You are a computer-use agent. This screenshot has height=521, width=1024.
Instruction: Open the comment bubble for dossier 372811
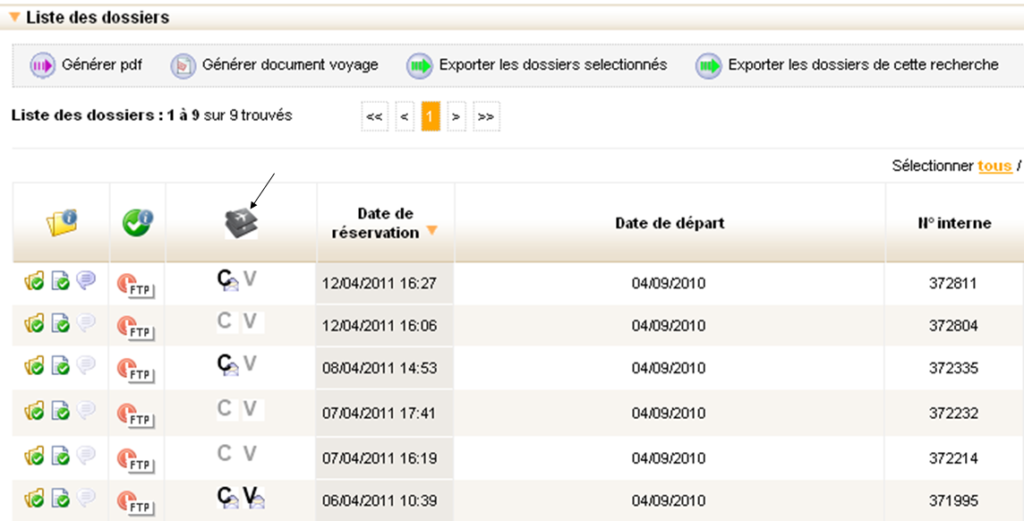(x=87, y=282)
